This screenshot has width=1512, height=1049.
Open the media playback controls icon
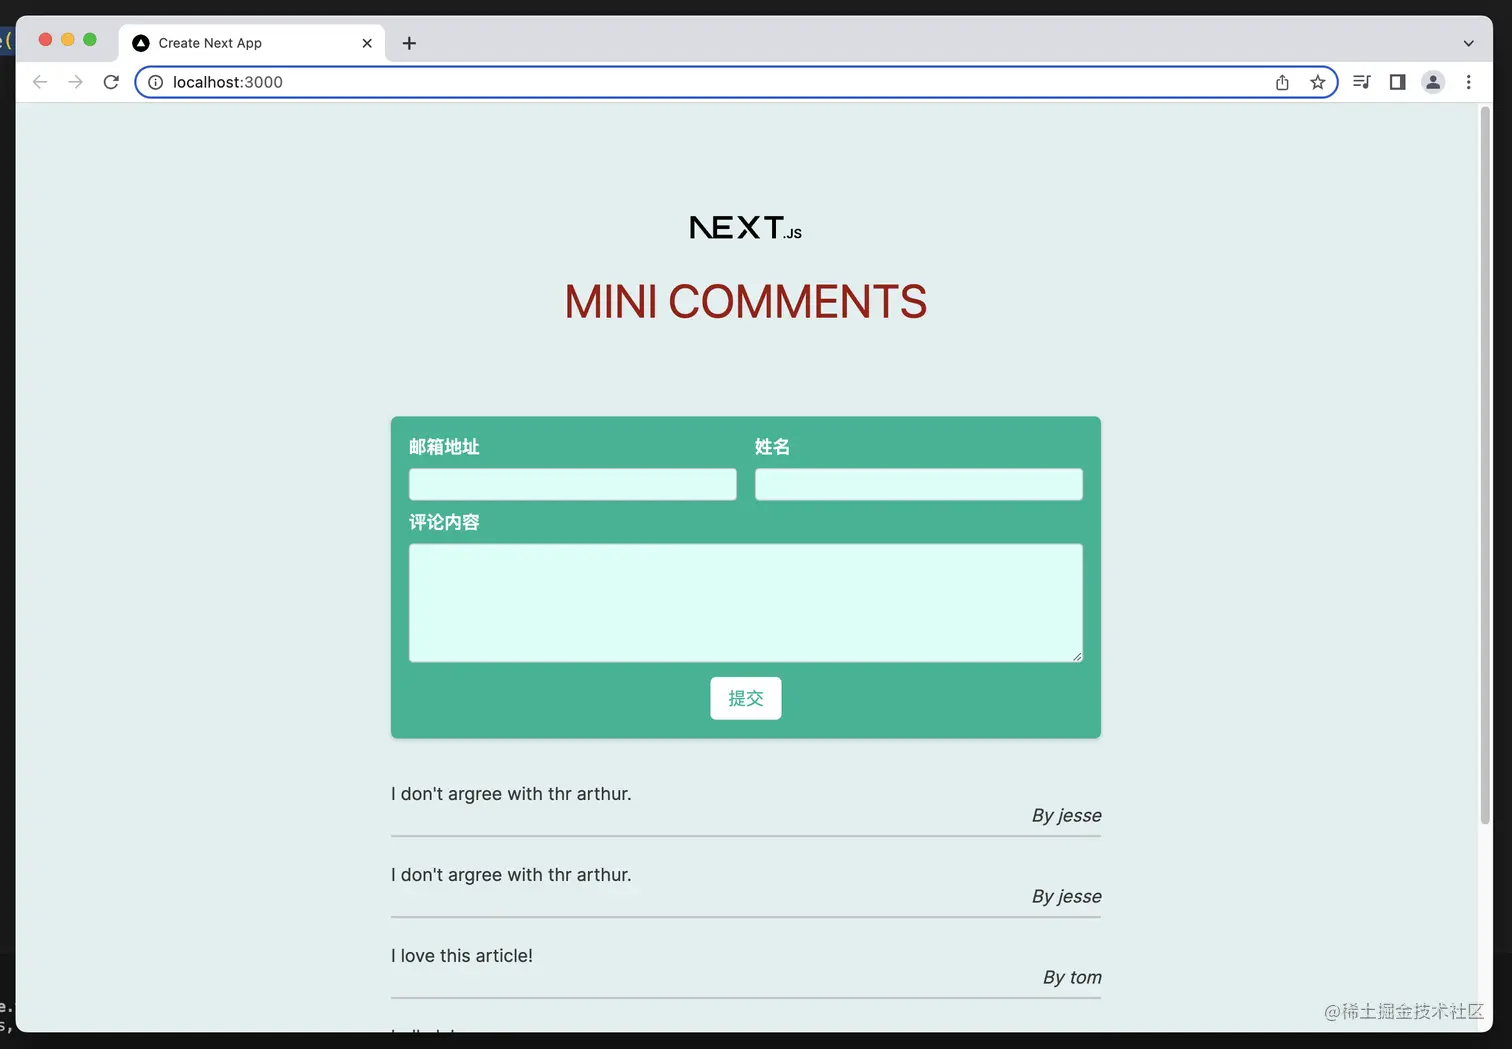click(x=1361, y=82)
